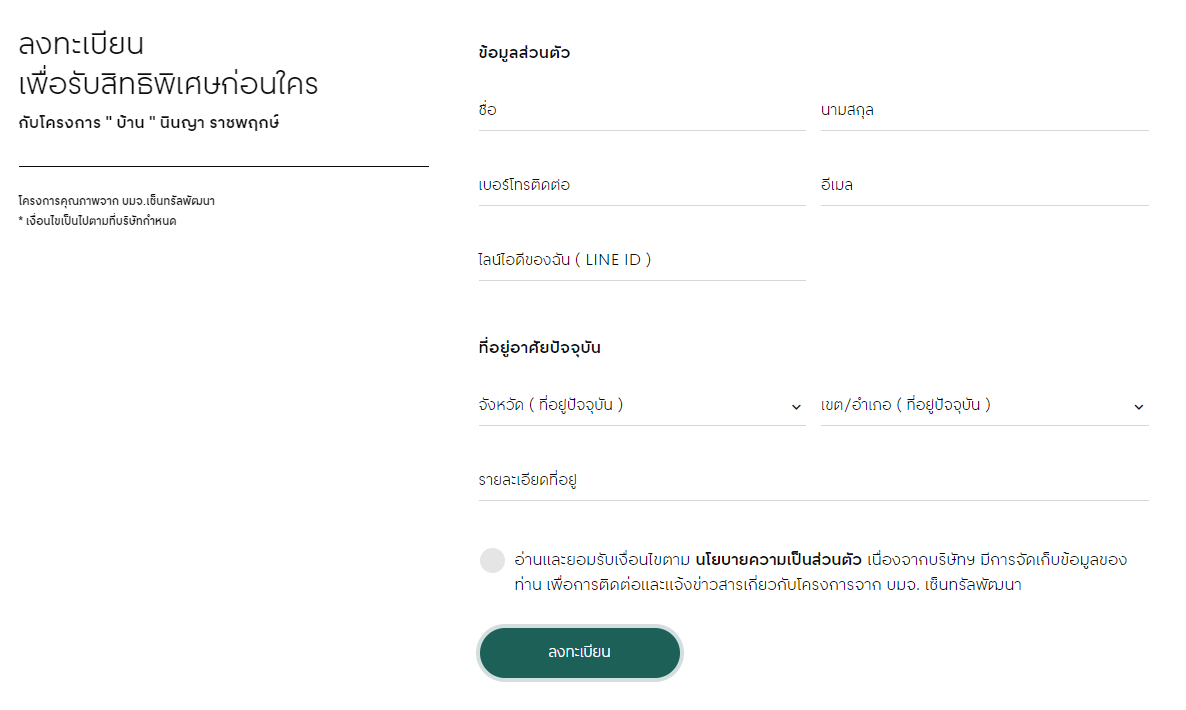Click the รายละเอียดที่อยู่ address details field
Viewport: 1186px width, 710px height.
tap(813, 480)
